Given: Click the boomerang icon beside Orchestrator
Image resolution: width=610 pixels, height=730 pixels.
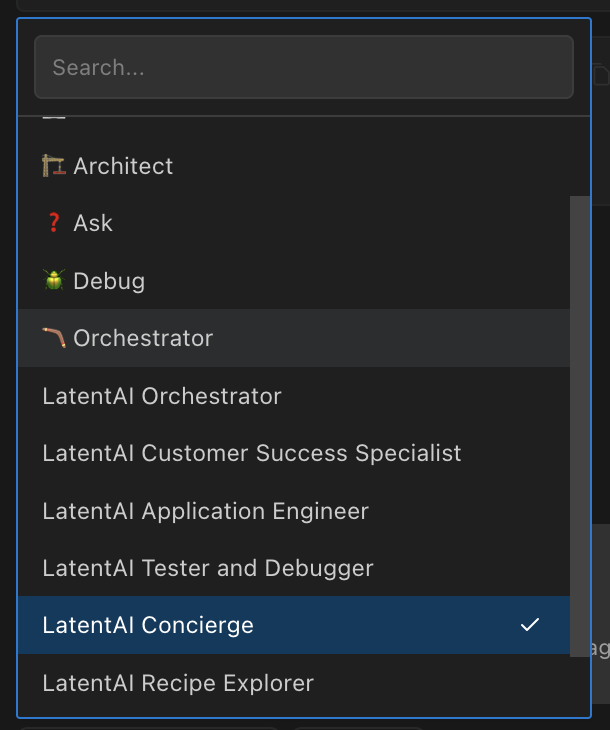Looking at the screenshot, I should [x=54, y=338].
